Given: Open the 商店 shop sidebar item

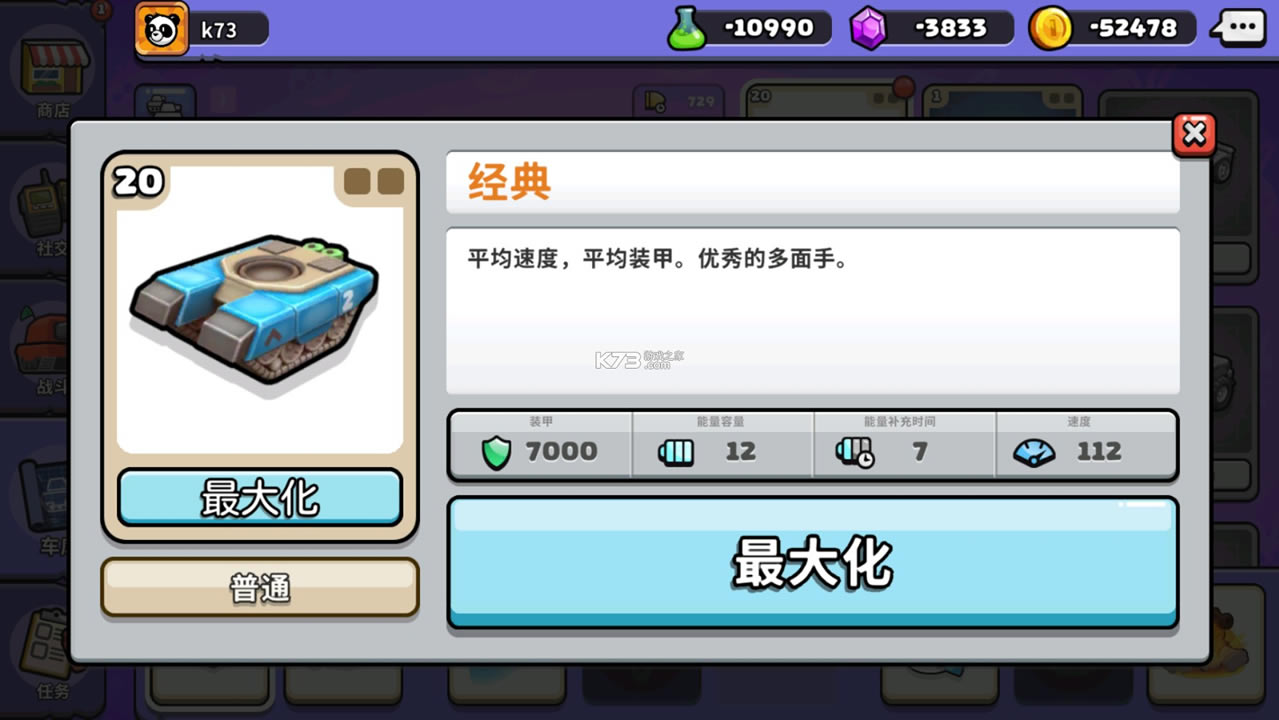Looking at the screenshot, I should tap(52, 75).
